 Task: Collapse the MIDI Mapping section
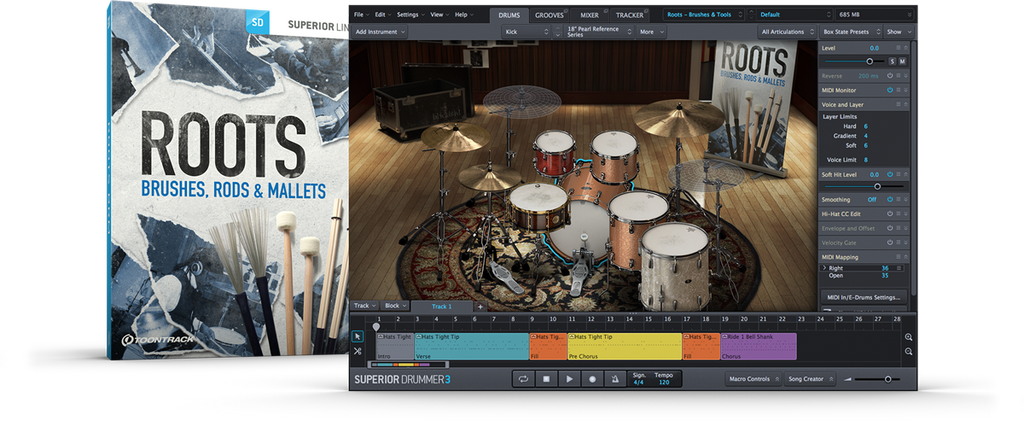[x=906, y=257]
